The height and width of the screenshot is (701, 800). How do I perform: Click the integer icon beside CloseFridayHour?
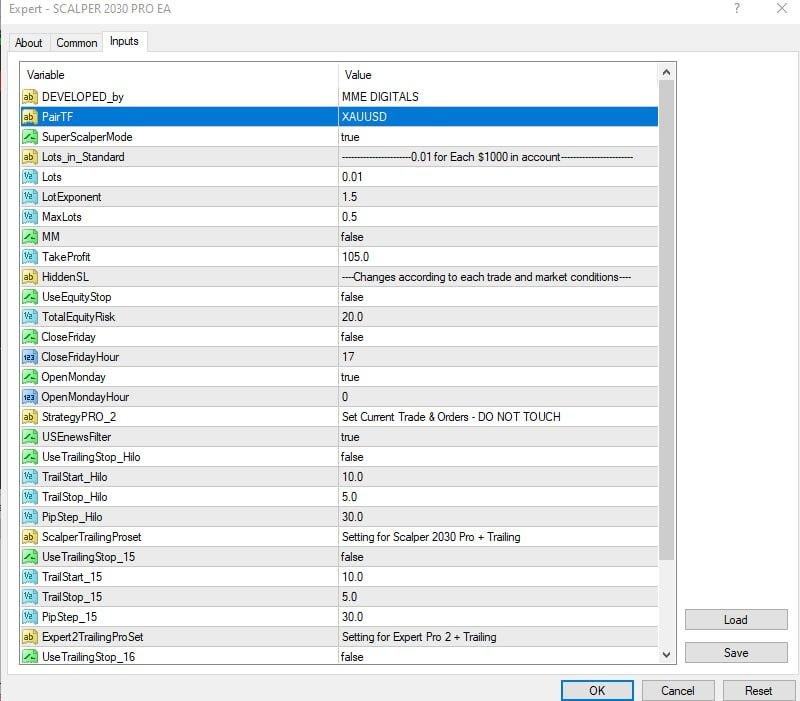coord(29,357)
